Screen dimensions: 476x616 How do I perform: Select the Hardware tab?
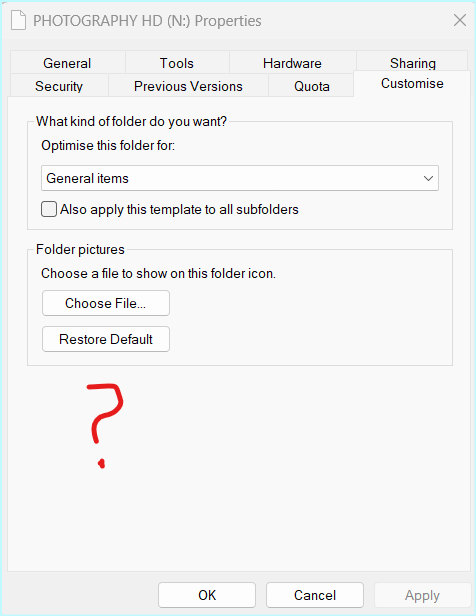coord(292,63)
